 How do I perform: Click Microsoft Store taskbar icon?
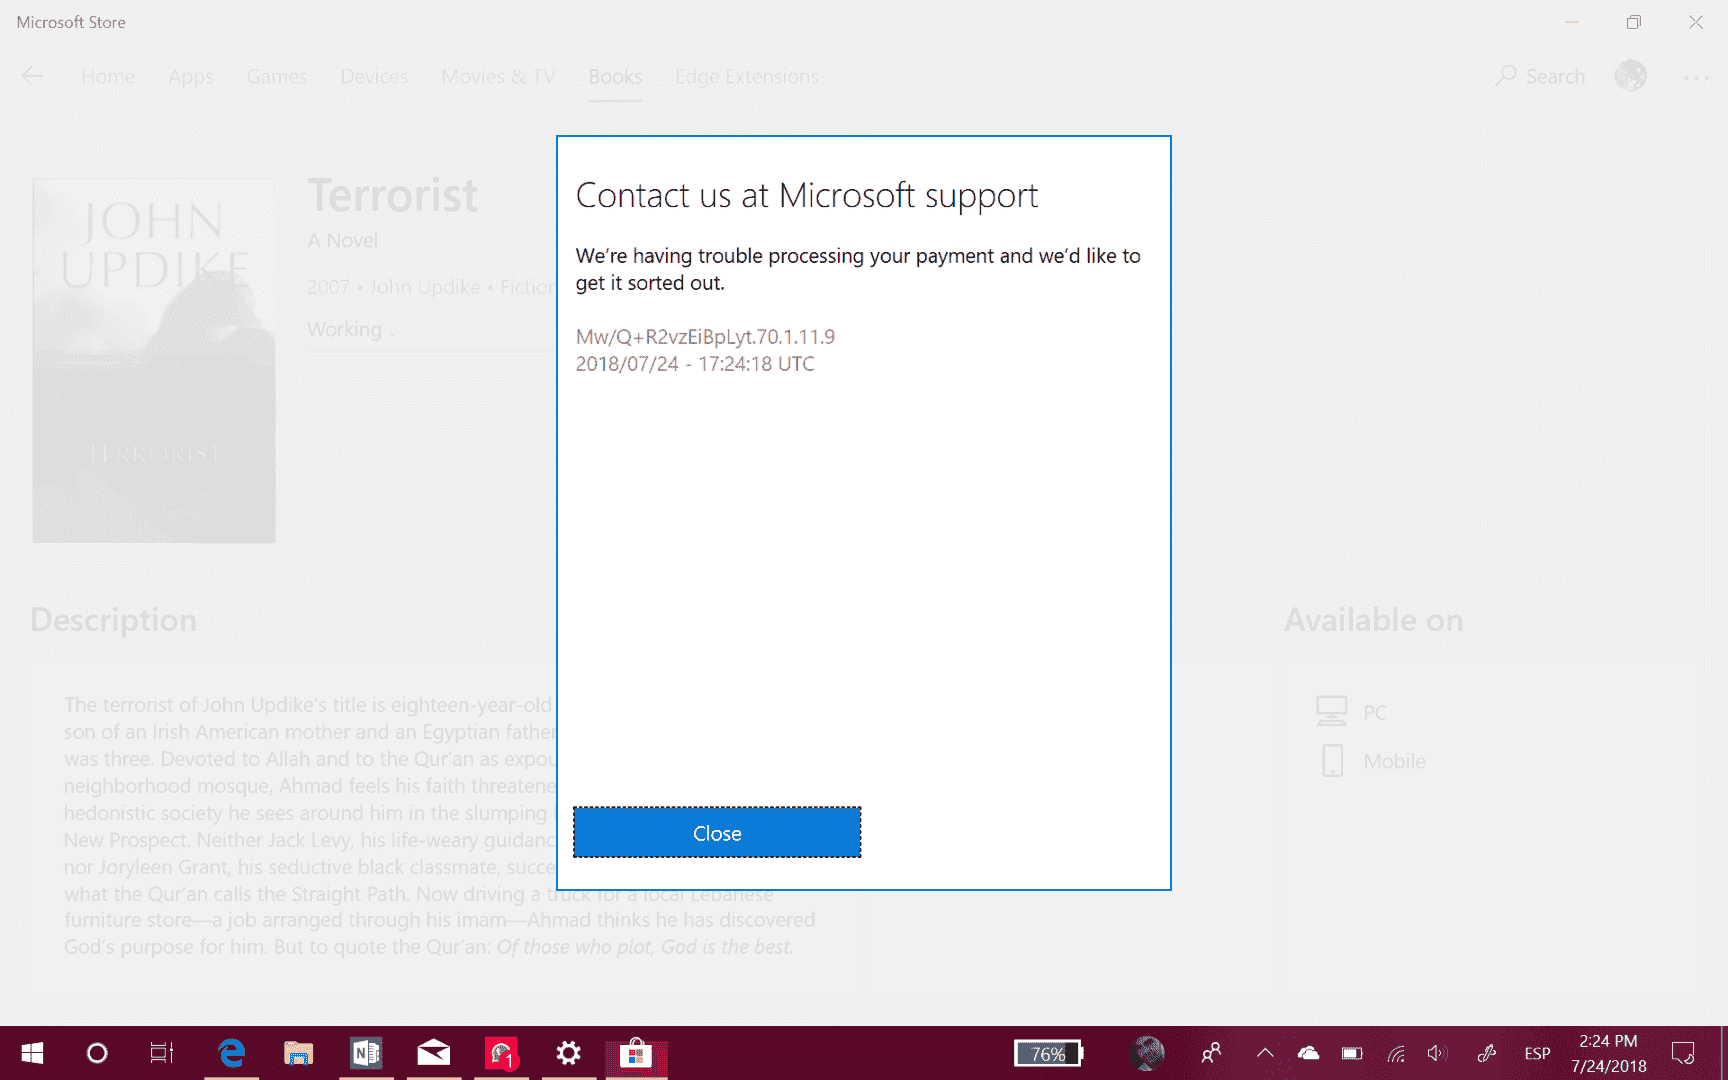point(636,1053)
